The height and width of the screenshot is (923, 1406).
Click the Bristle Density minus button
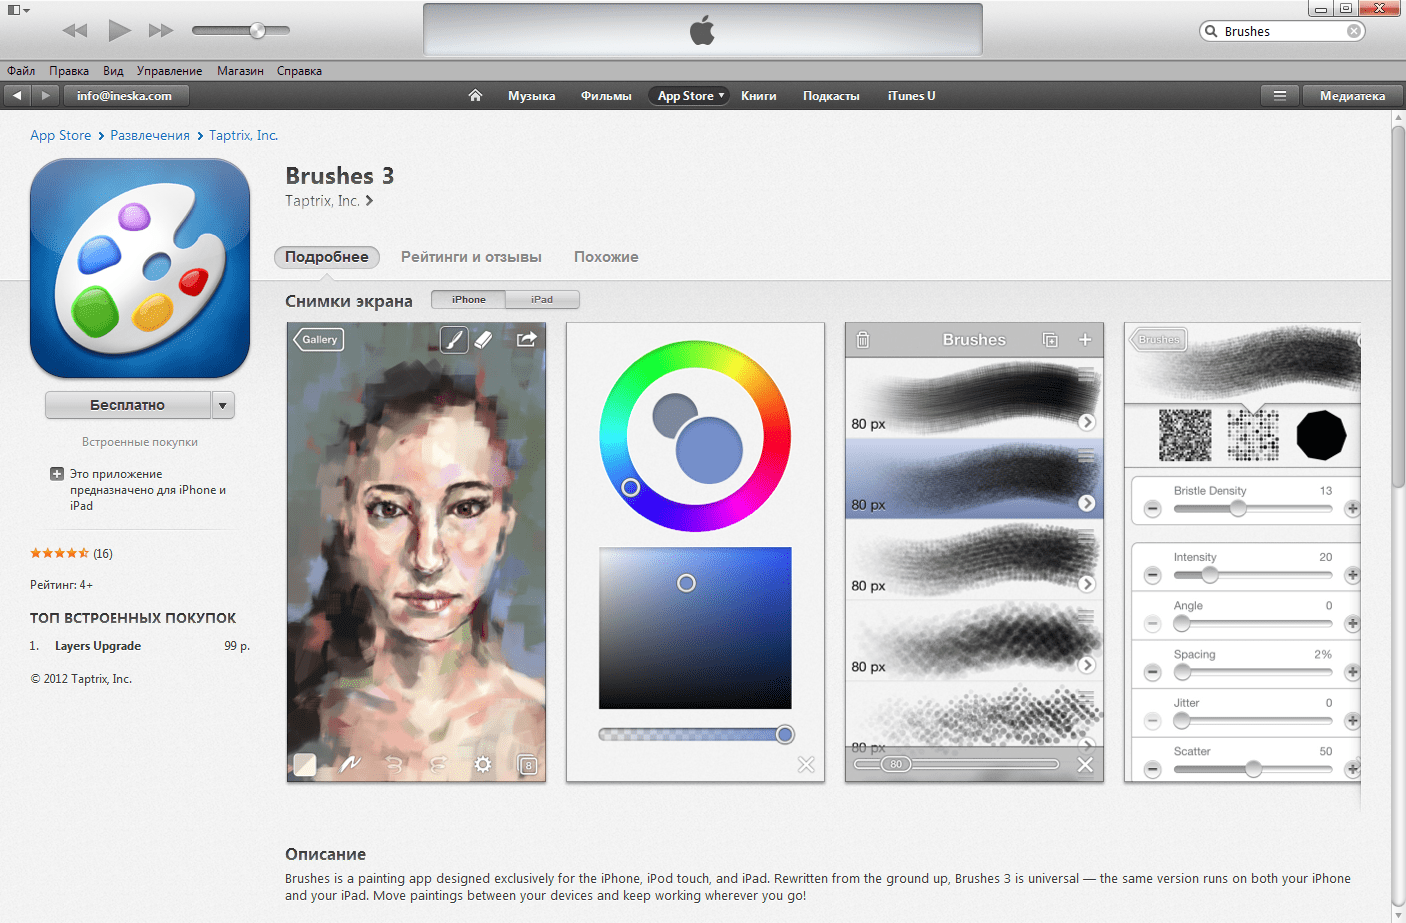pyautogui.click(x=1153, y=509)
